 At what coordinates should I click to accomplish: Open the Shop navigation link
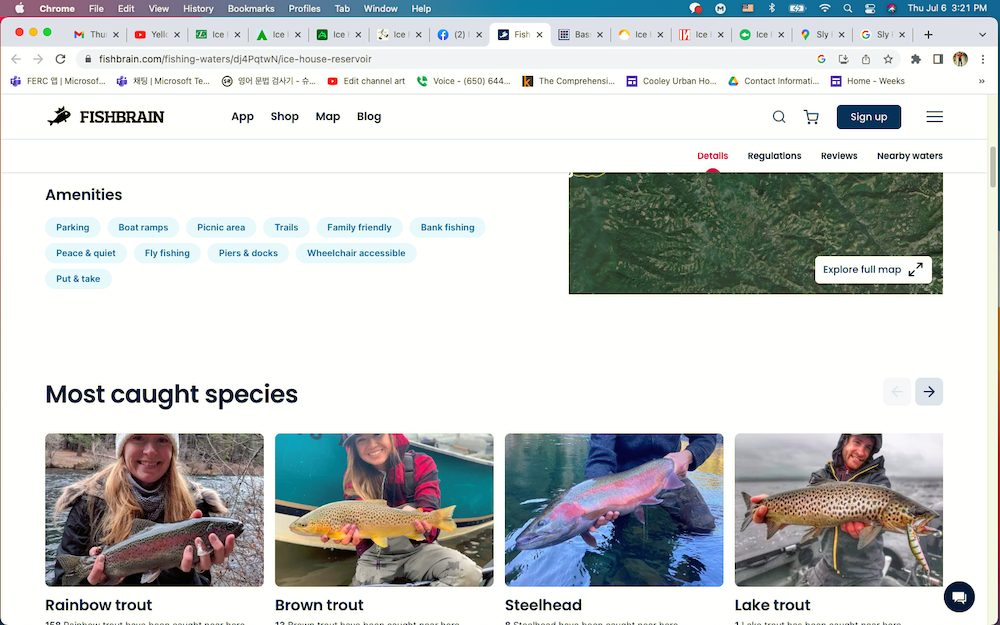coord(284,117)
